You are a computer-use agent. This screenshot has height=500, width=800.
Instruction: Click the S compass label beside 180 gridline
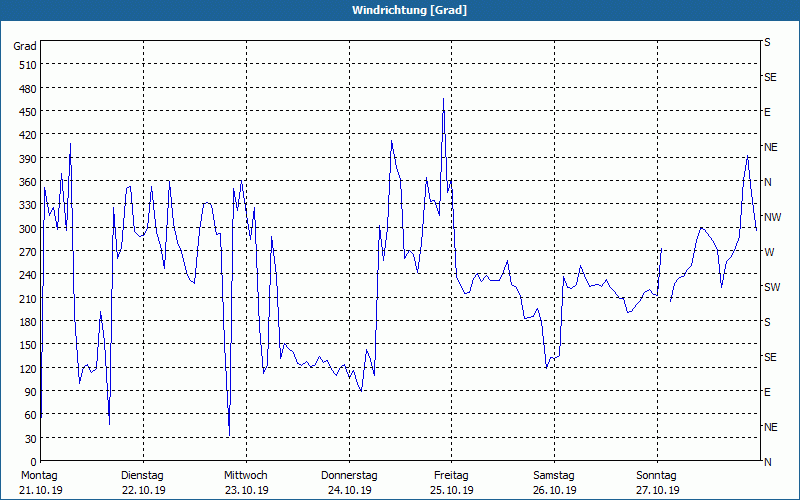point(767,322)
